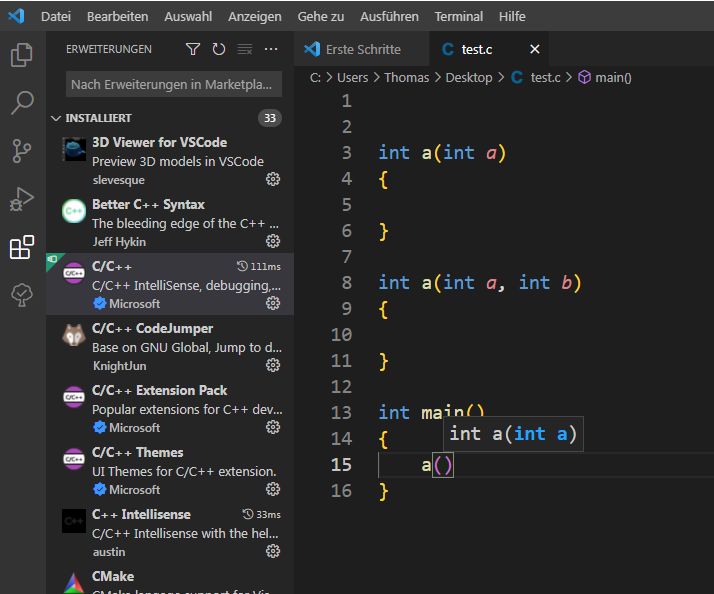Click the 33ms activation time on C++ Intellisense
Image resolution: width=714 pixels, height=594 pixels.
(261, 514)
